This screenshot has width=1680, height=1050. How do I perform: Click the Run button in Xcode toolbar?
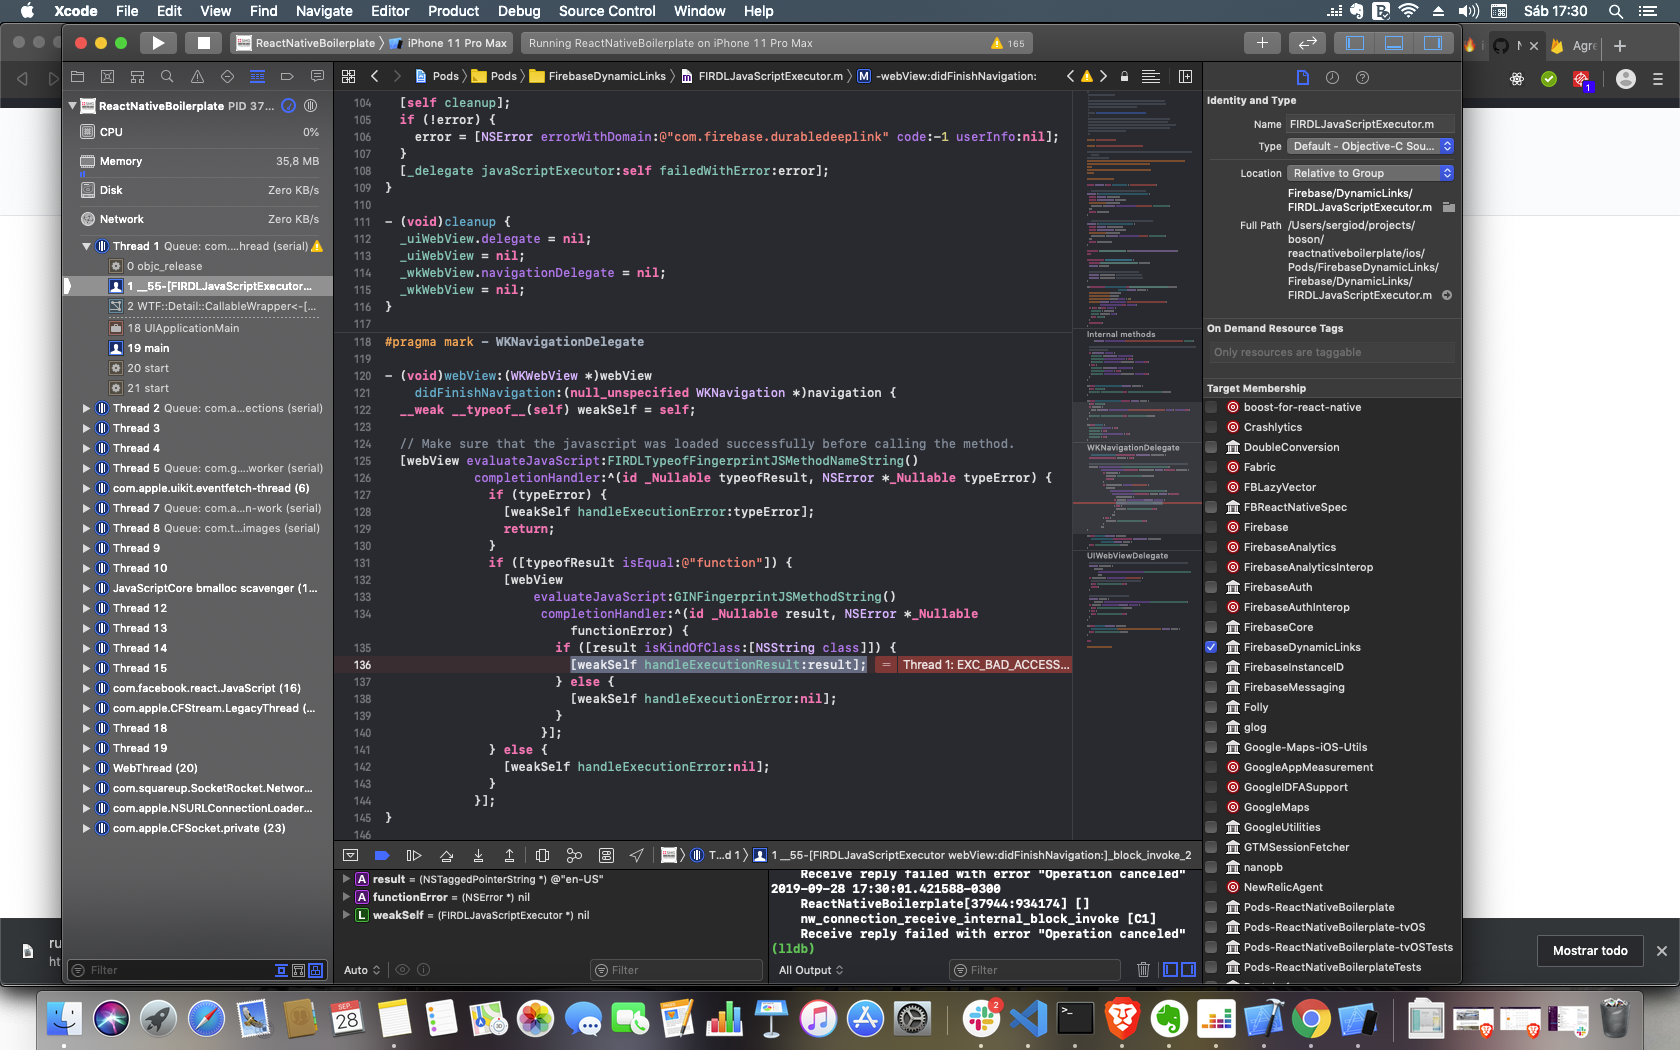pos(158,43)
